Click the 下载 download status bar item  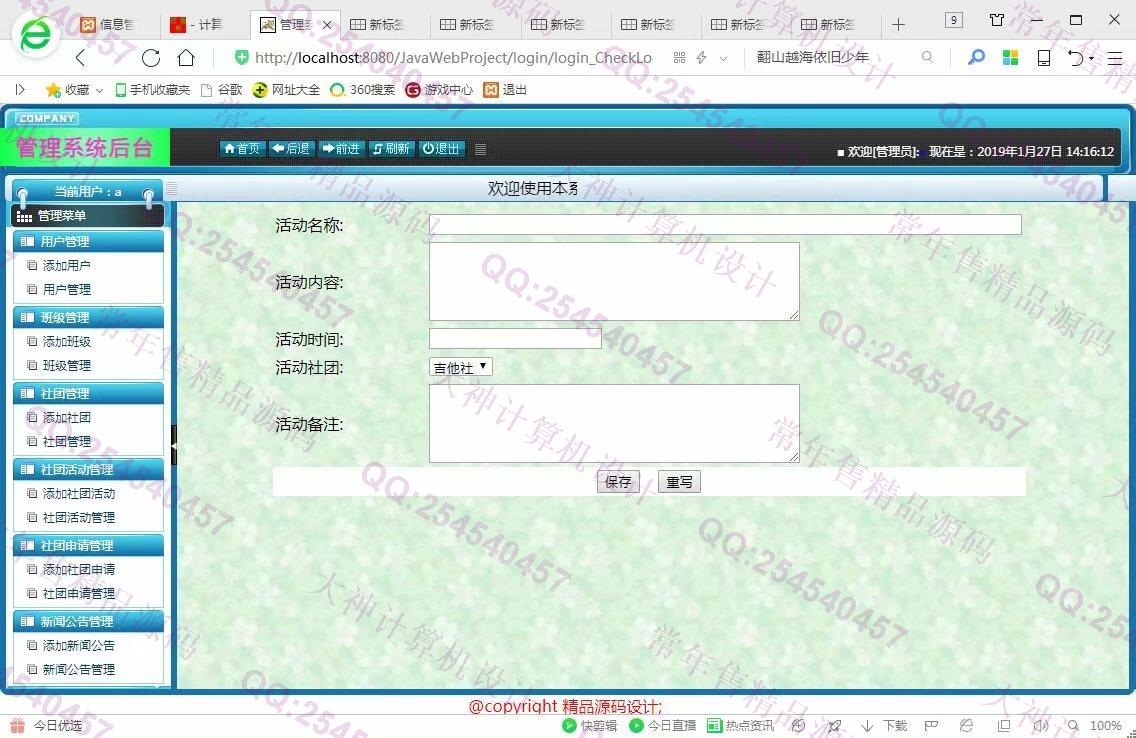coord(884,725)
